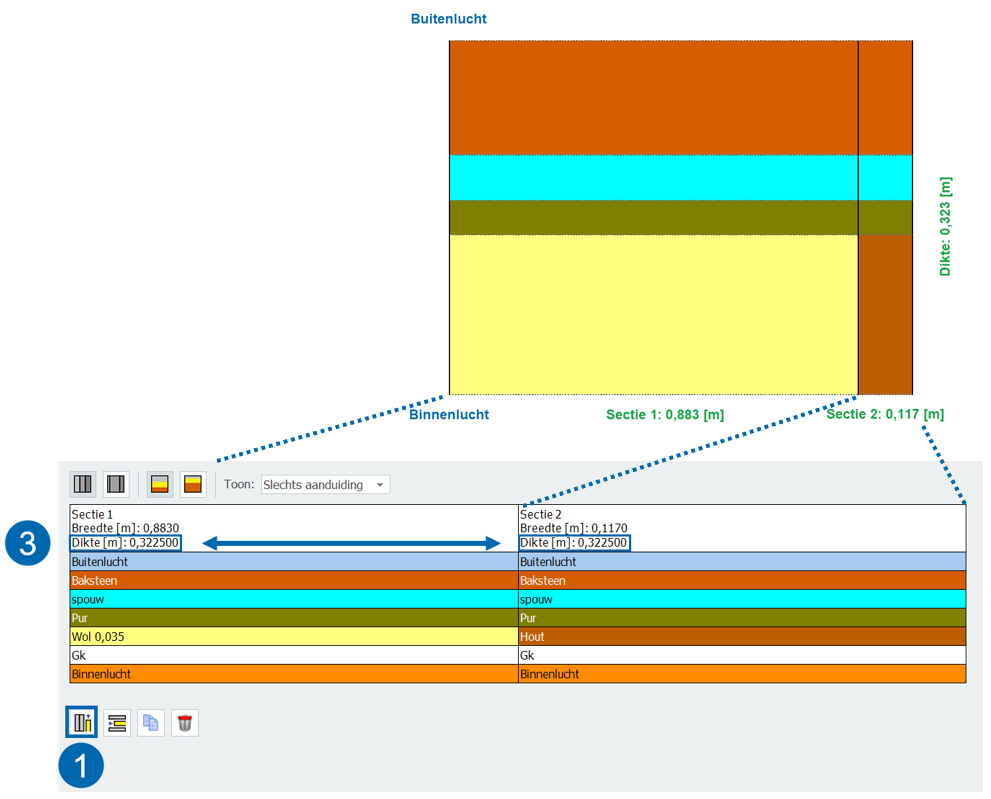Select the equal-width sections view icon
Image resolution: width=991 pixels, height=799 pixels.
click(83, 485)
